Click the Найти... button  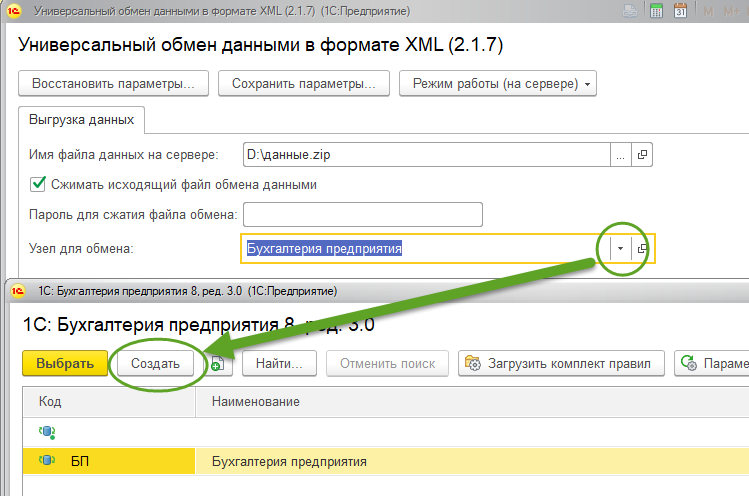point(279,364)
